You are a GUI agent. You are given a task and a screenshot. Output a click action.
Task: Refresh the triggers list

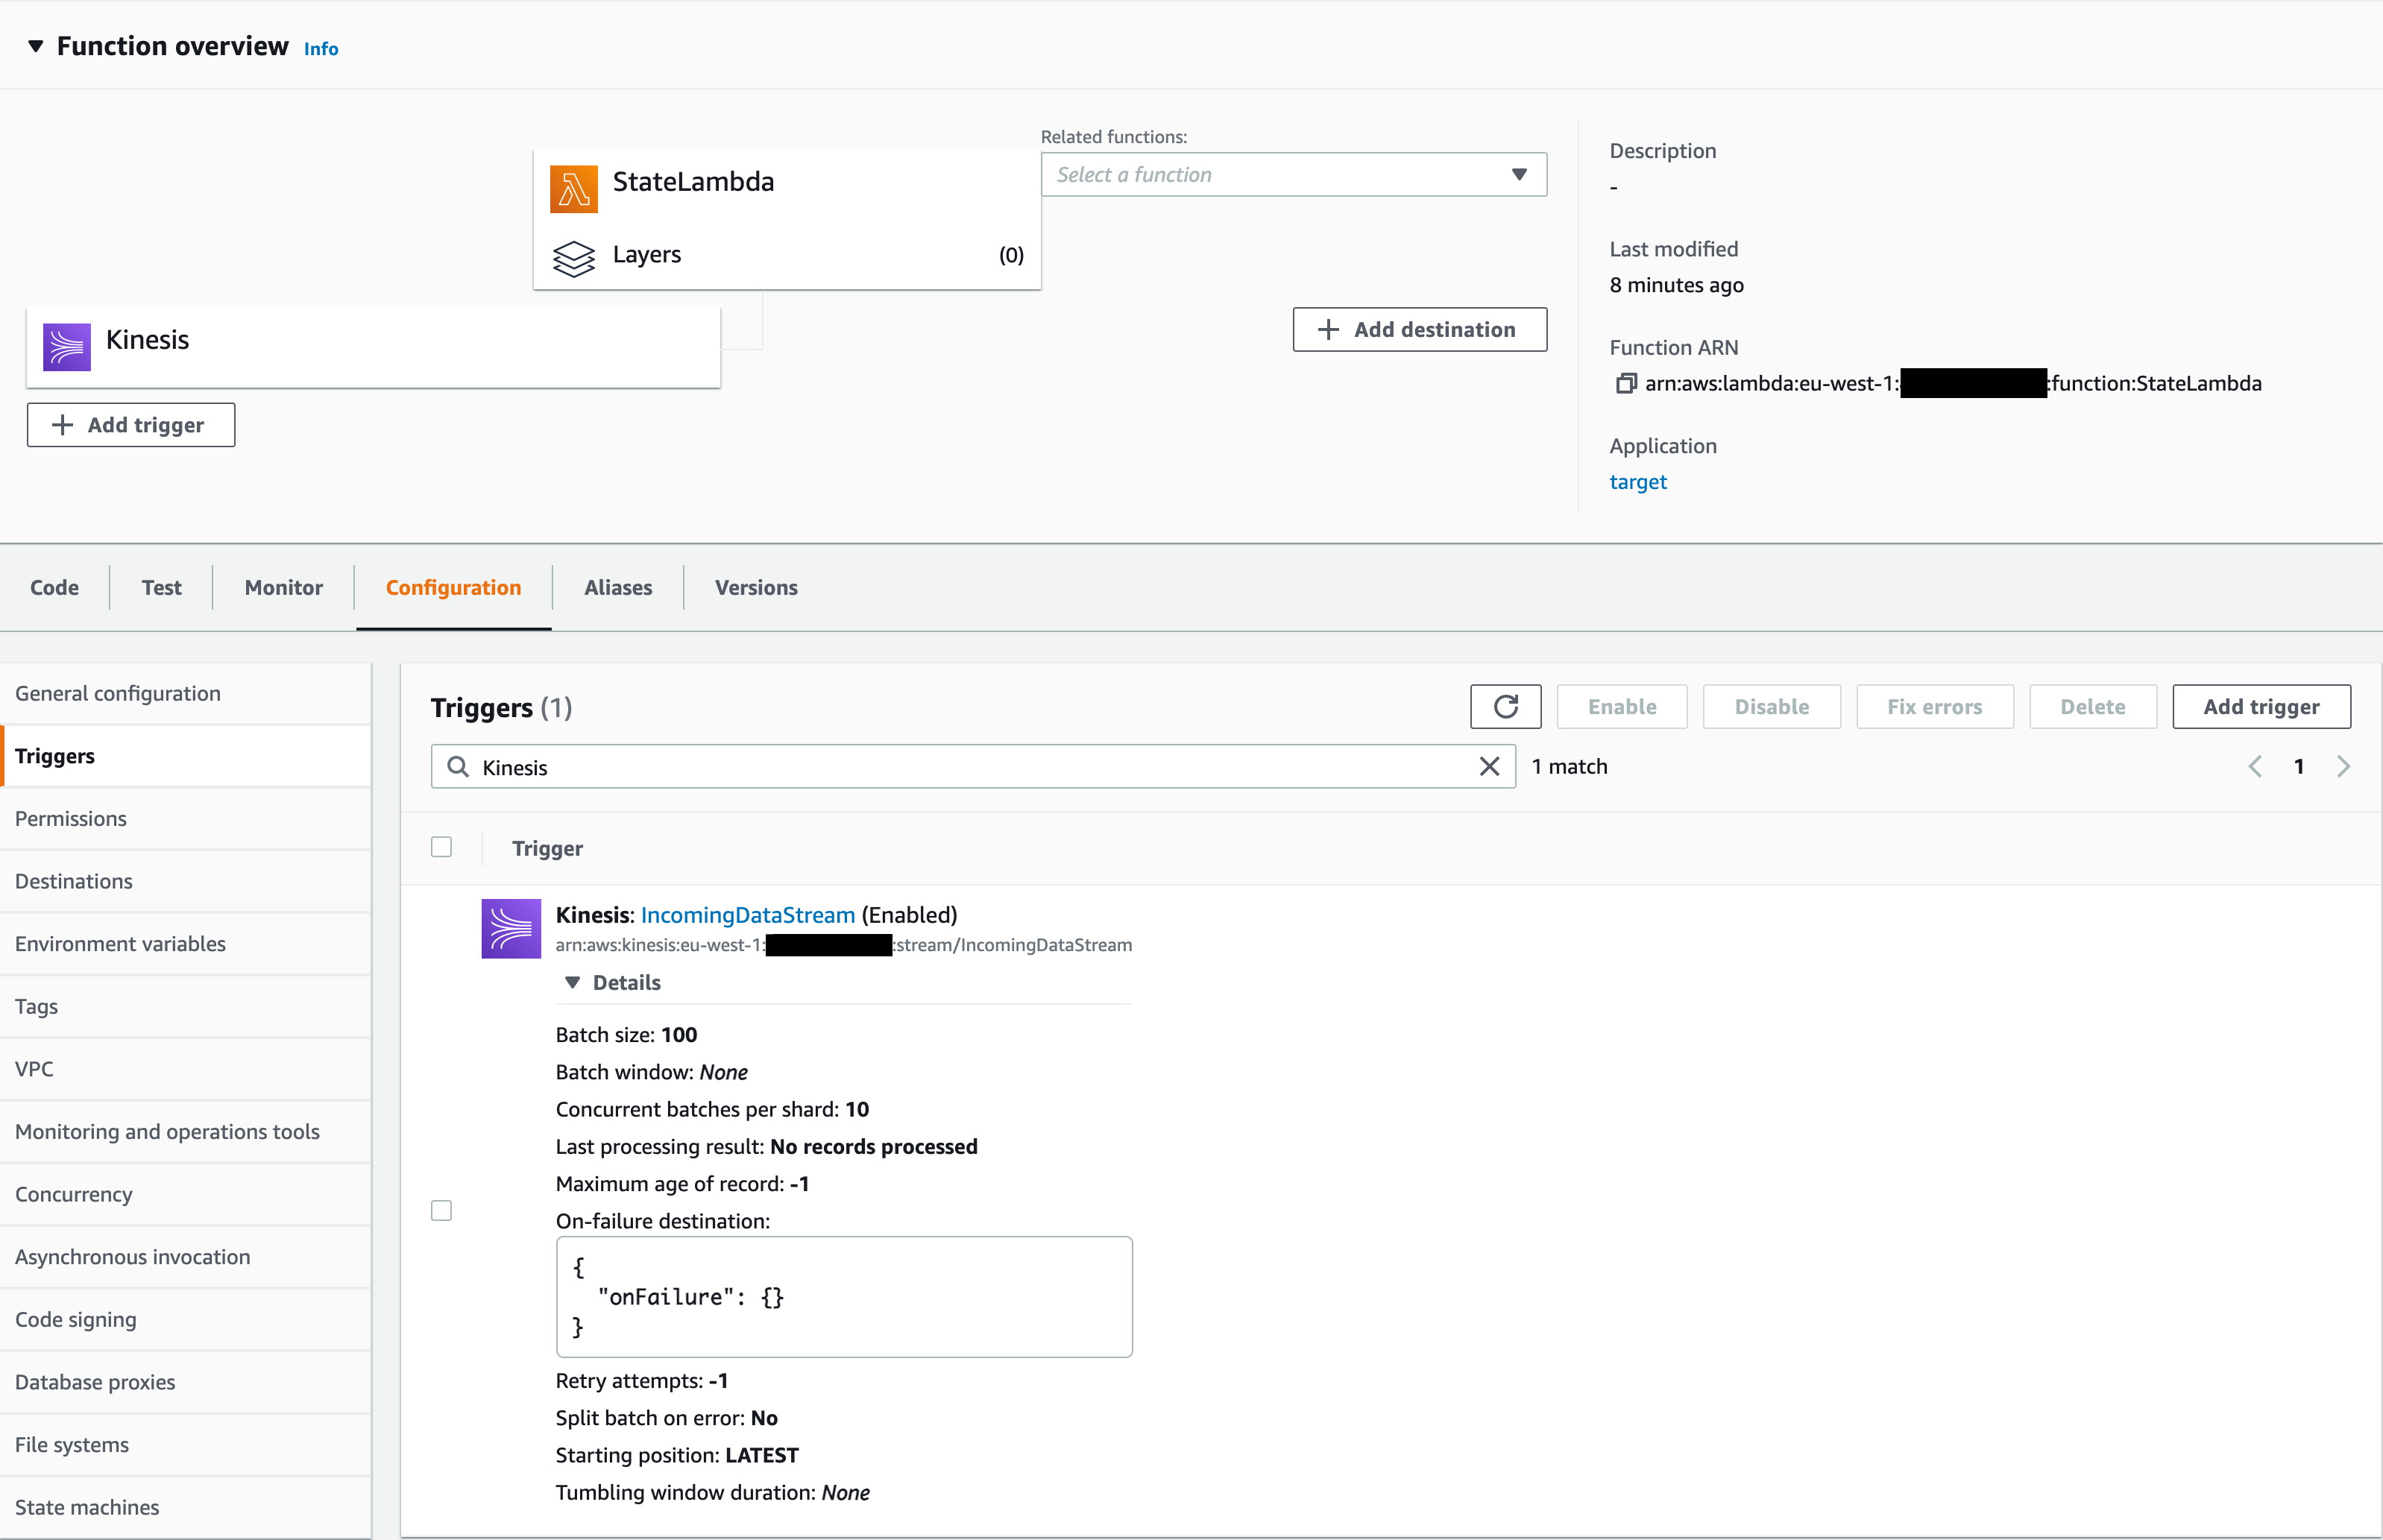tap(1505, 706)
